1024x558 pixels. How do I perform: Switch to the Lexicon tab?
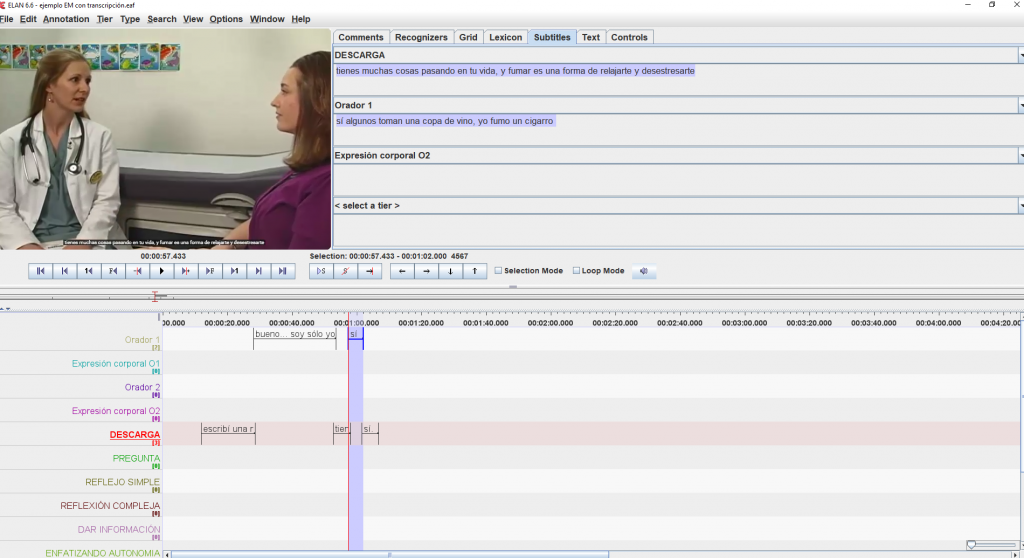pos(505,37)
